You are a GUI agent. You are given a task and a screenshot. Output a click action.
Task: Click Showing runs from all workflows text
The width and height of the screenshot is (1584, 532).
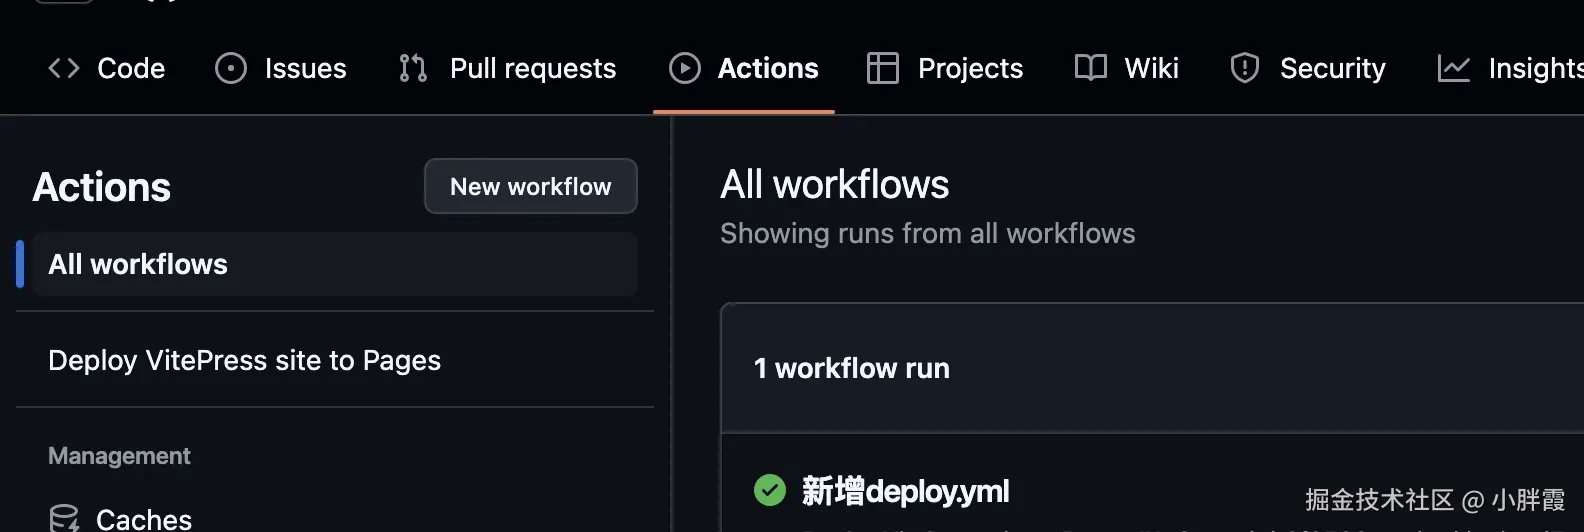tap(928, 234)
